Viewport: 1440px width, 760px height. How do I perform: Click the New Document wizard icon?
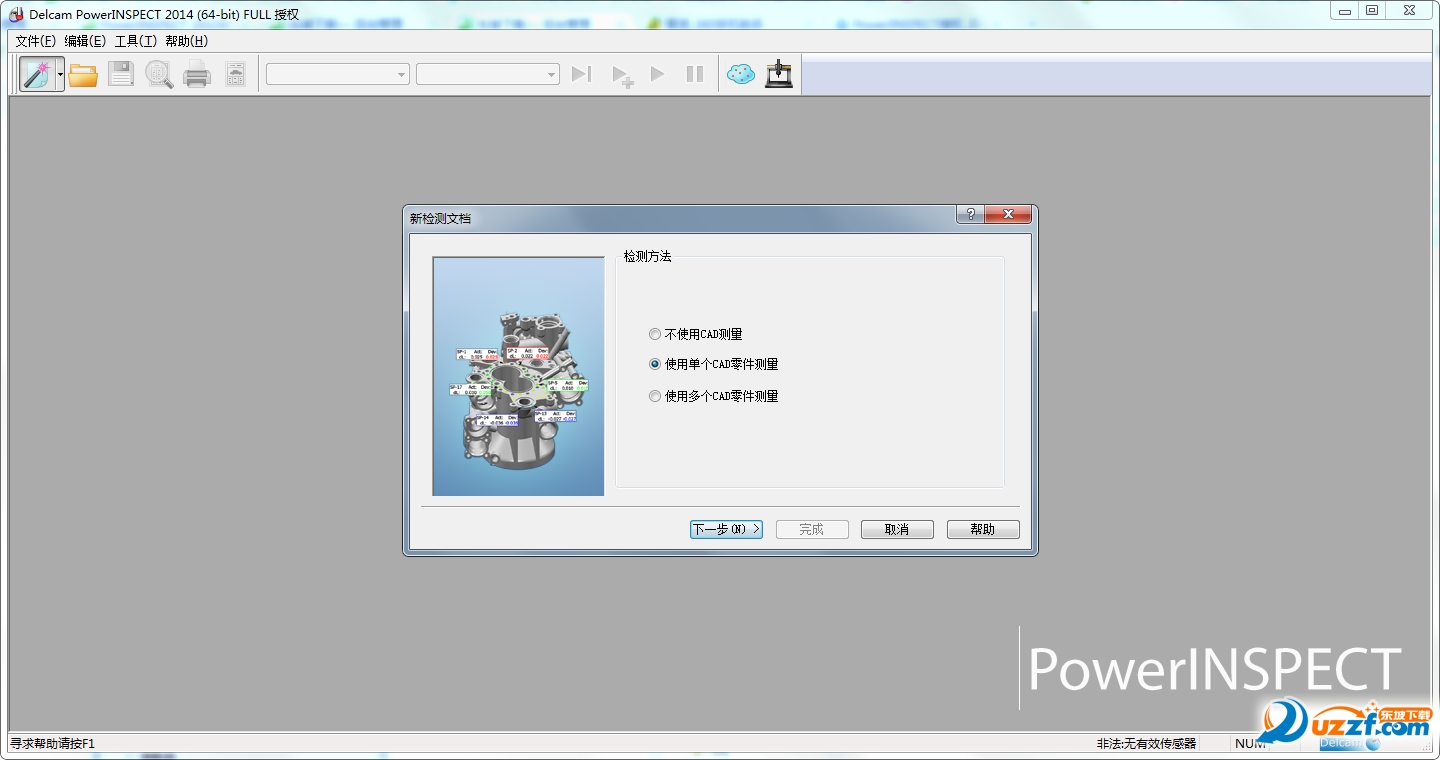37,74
